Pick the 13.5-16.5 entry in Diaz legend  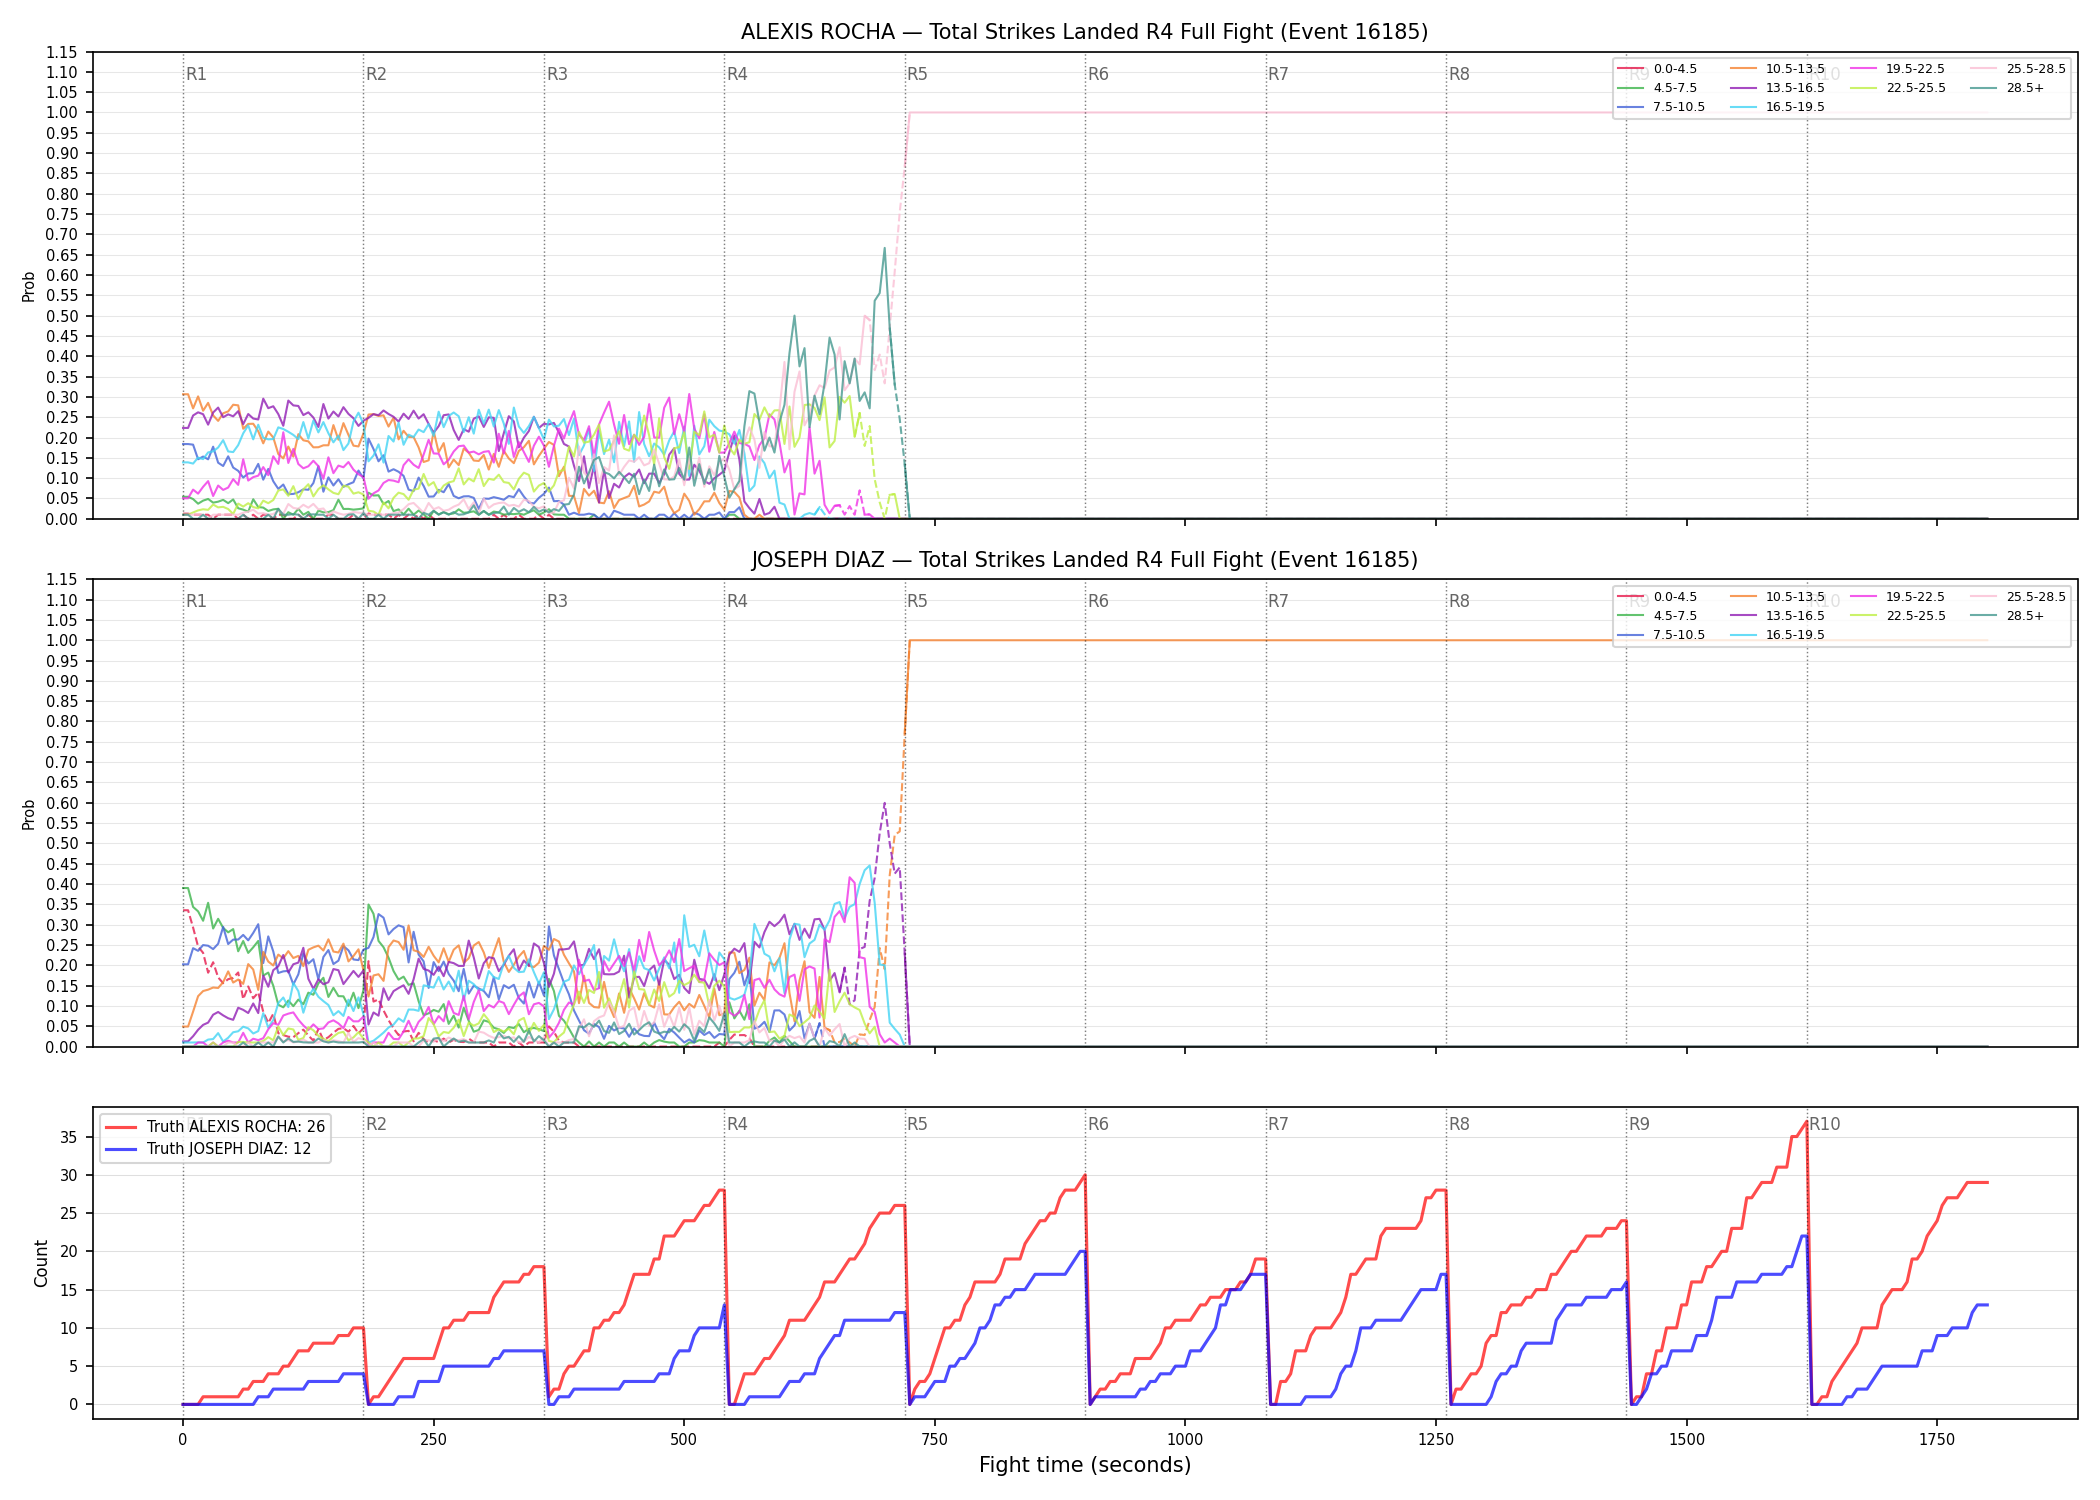[1777, 616]
